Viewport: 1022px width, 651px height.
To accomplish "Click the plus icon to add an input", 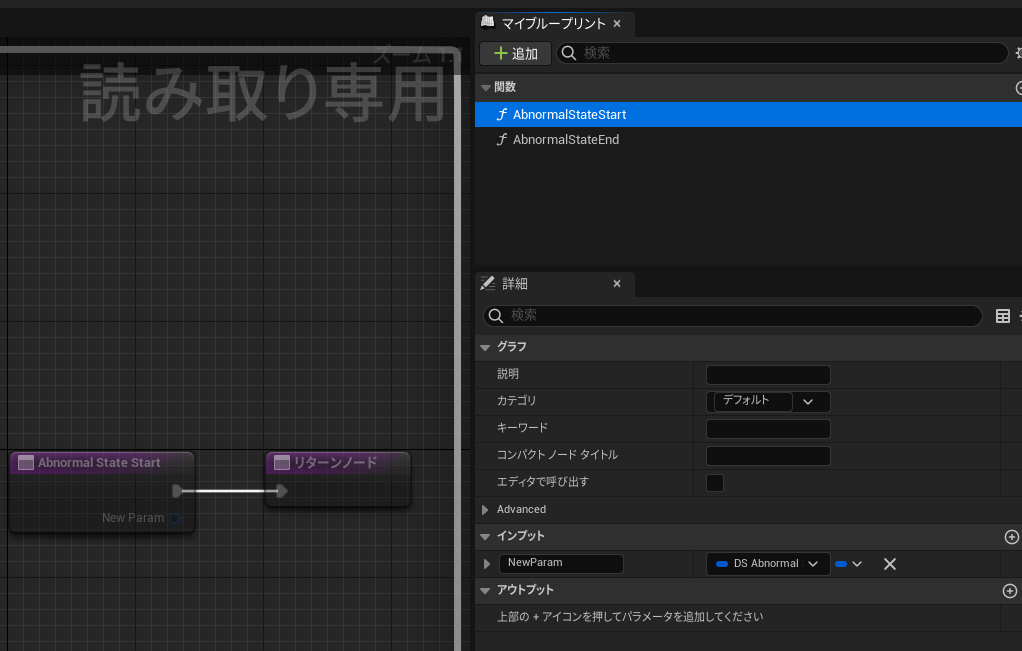I will click(x=1011, y=537).
